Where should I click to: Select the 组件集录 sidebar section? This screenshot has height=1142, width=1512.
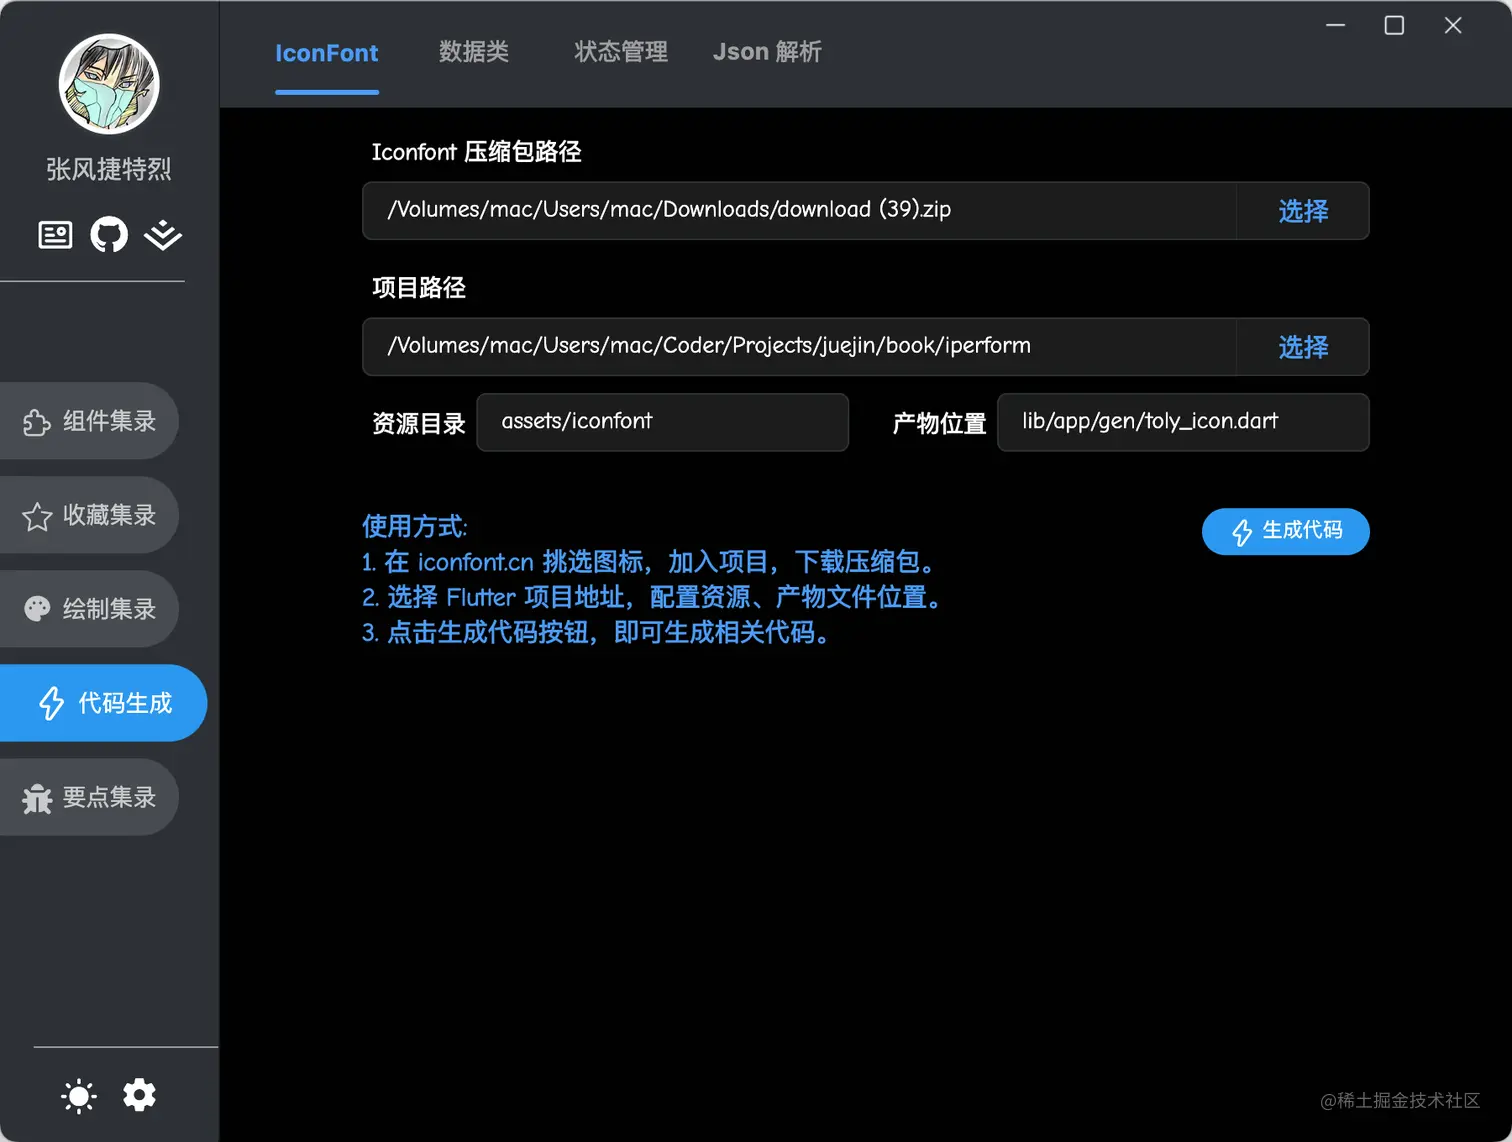tap(90, 421)
